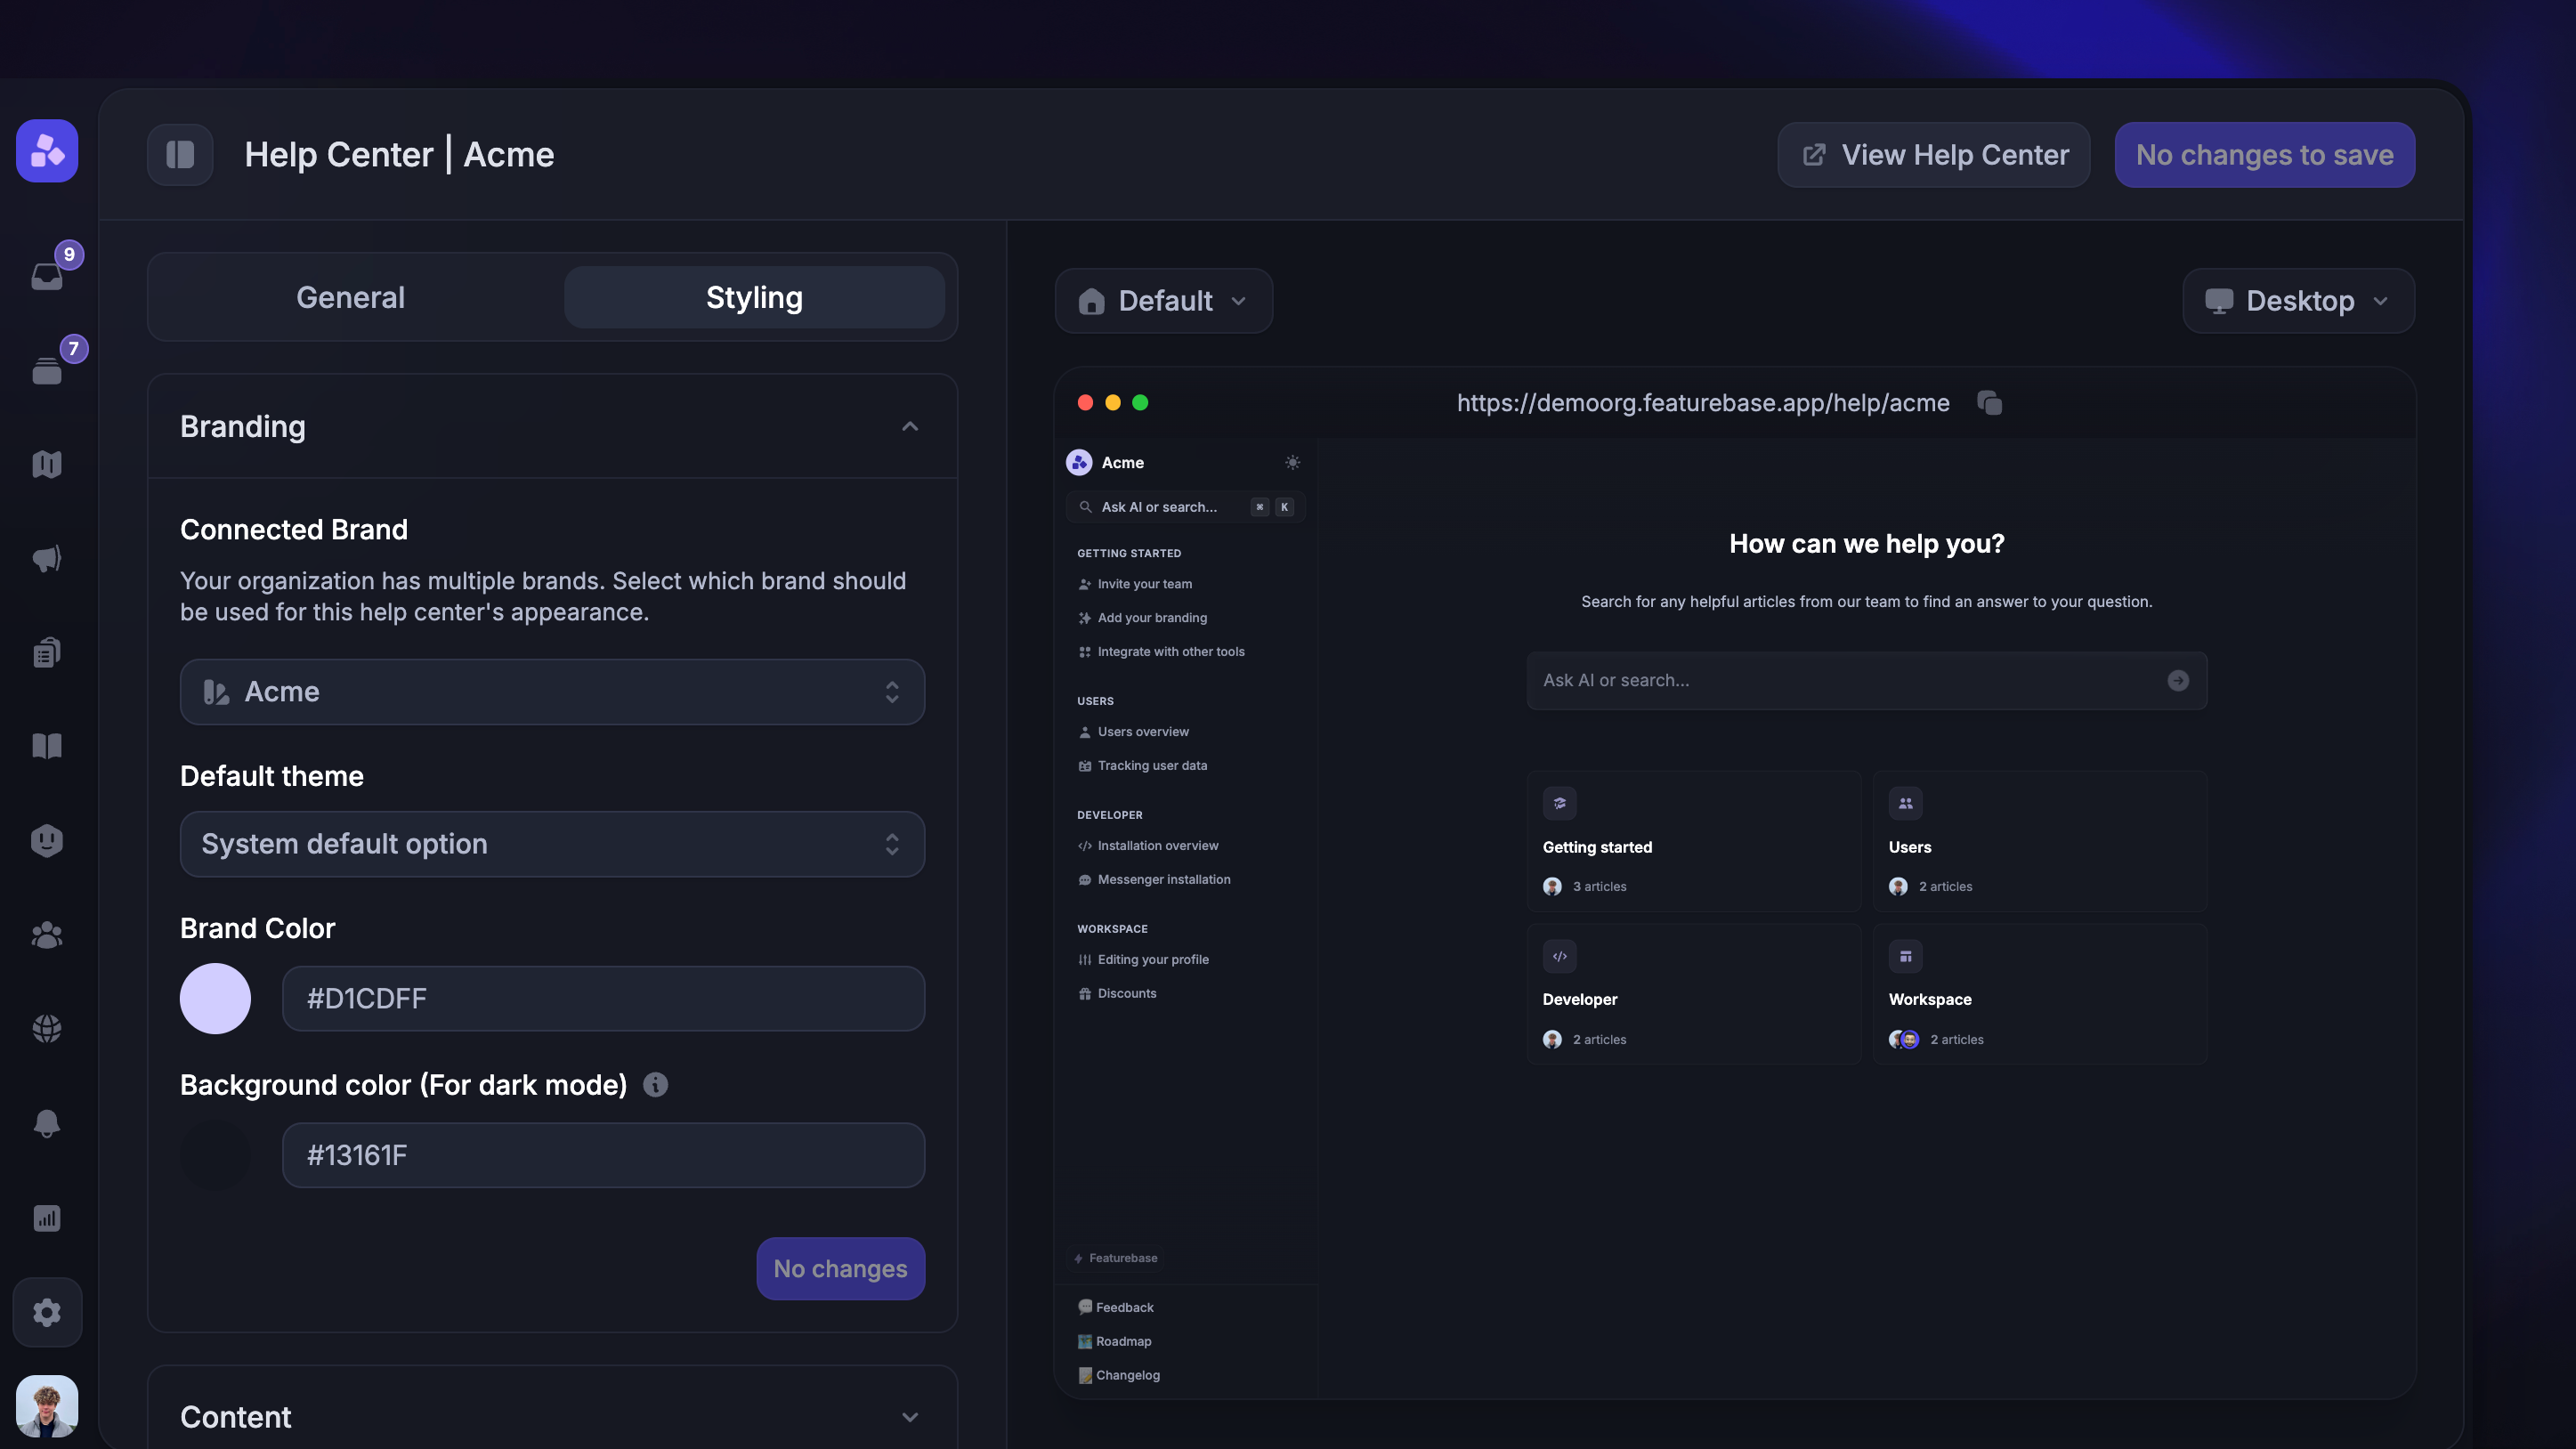Toggle the light/dark sun icon in preview
This screenshot has width=2576, height=1449.
(x=1293, y=462)
